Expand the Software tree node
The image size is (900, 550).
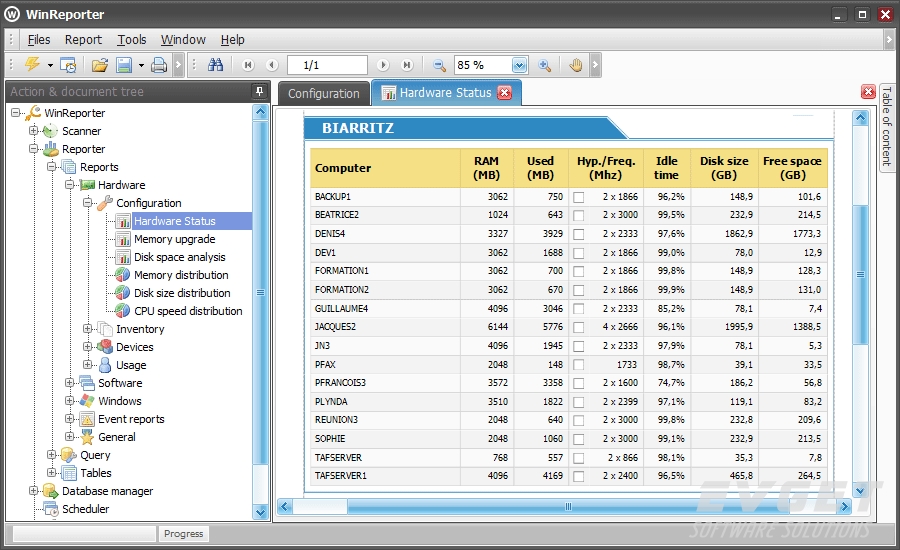69,382
